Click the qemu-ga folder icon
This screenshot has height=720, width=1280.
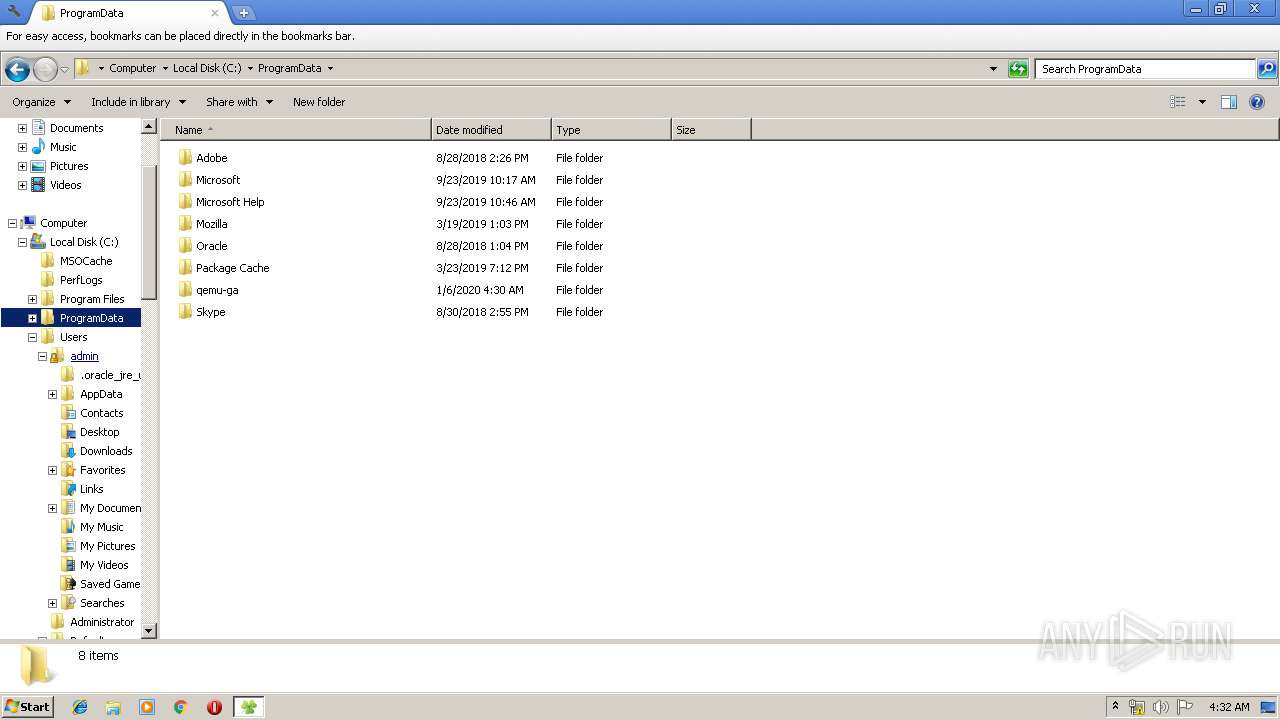click(x=185, y=290)
